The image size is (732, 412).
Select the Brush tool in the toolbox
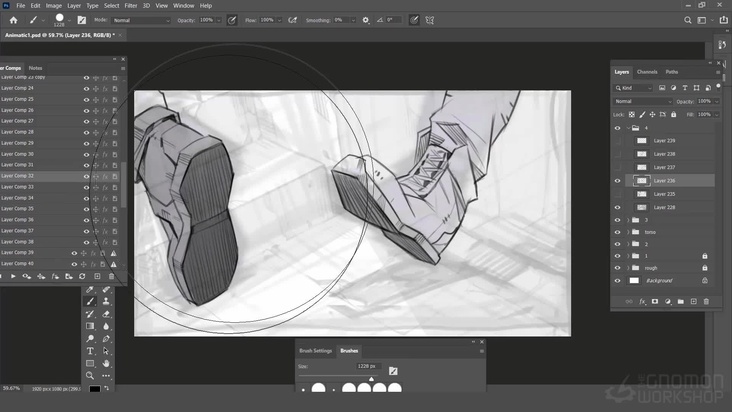click(90, 301)
